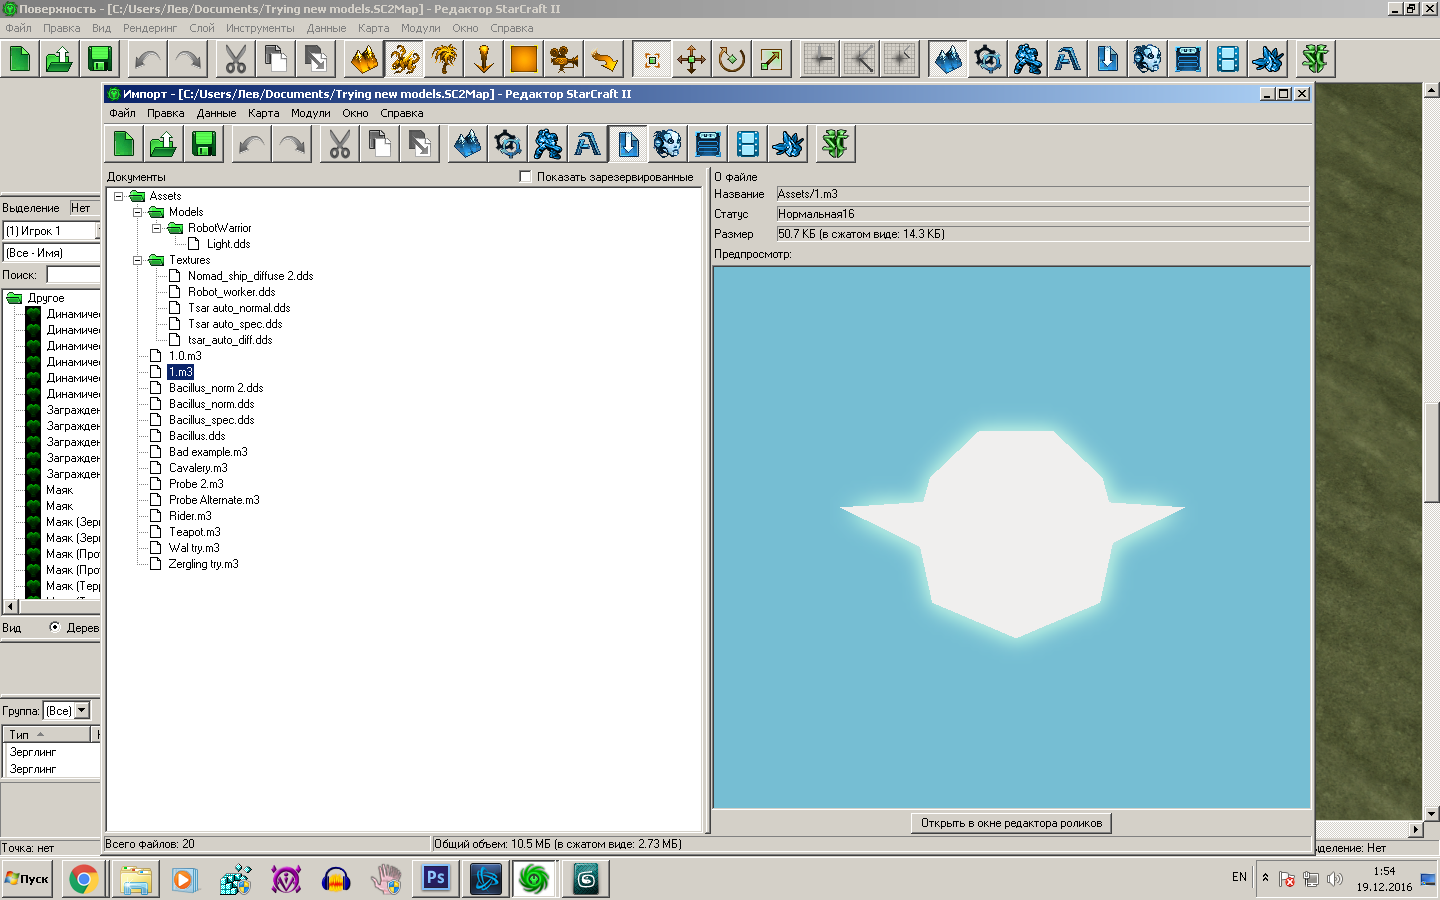Choose the Move tool crossed arrows icon

[692, 60]
